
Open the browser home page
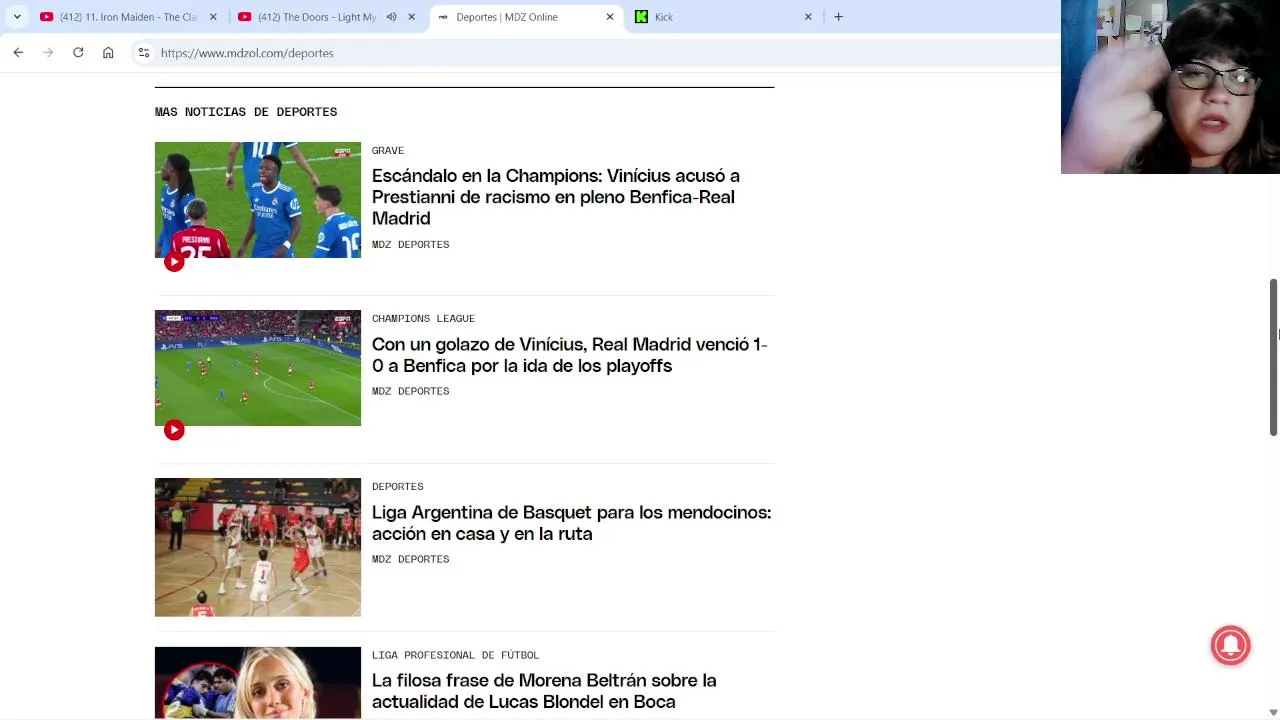coord(108,53)
